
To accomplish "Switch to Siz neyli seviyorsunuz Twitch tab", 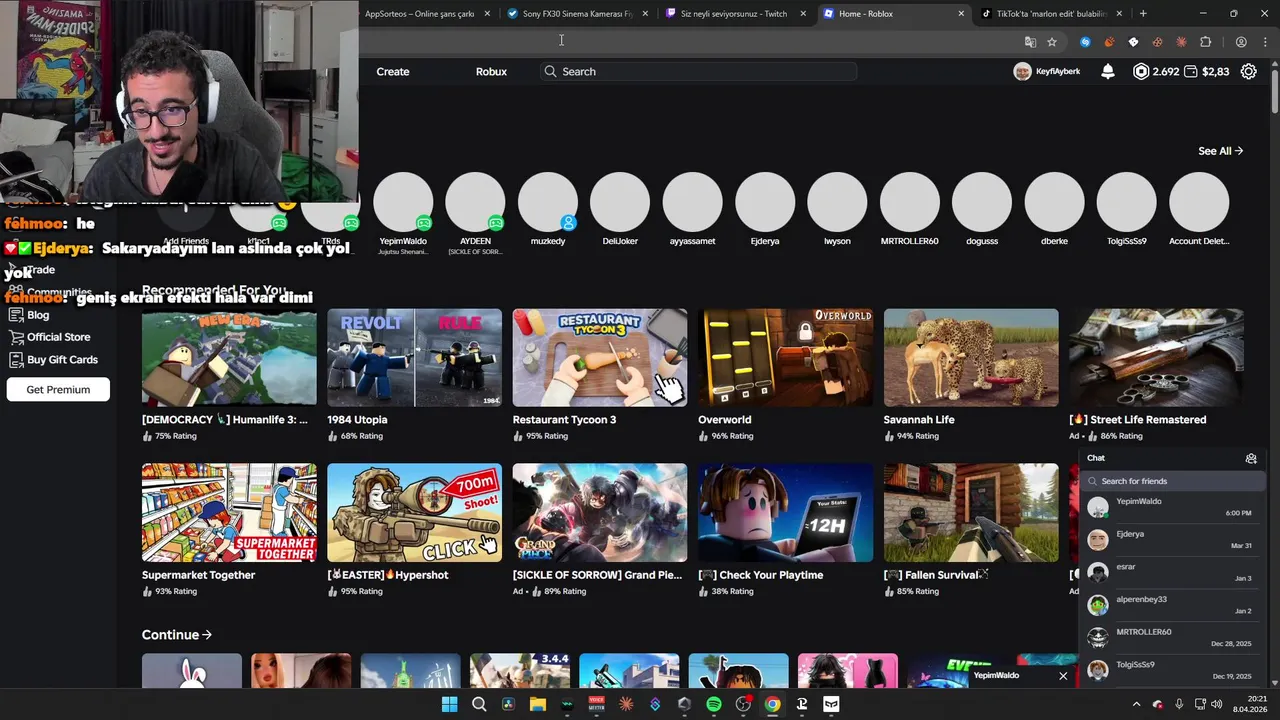I will click(734, 14).
